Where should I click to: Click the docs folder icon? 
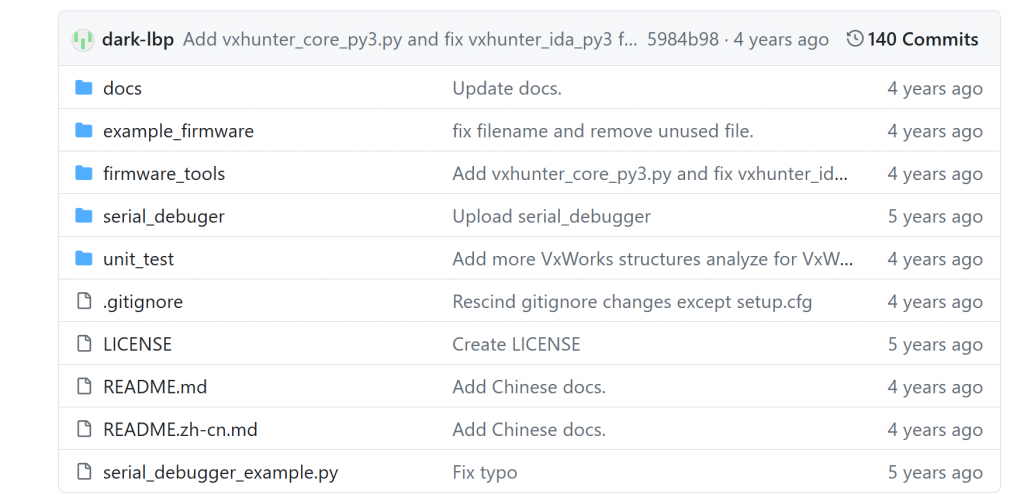click(x=84, y=88)
